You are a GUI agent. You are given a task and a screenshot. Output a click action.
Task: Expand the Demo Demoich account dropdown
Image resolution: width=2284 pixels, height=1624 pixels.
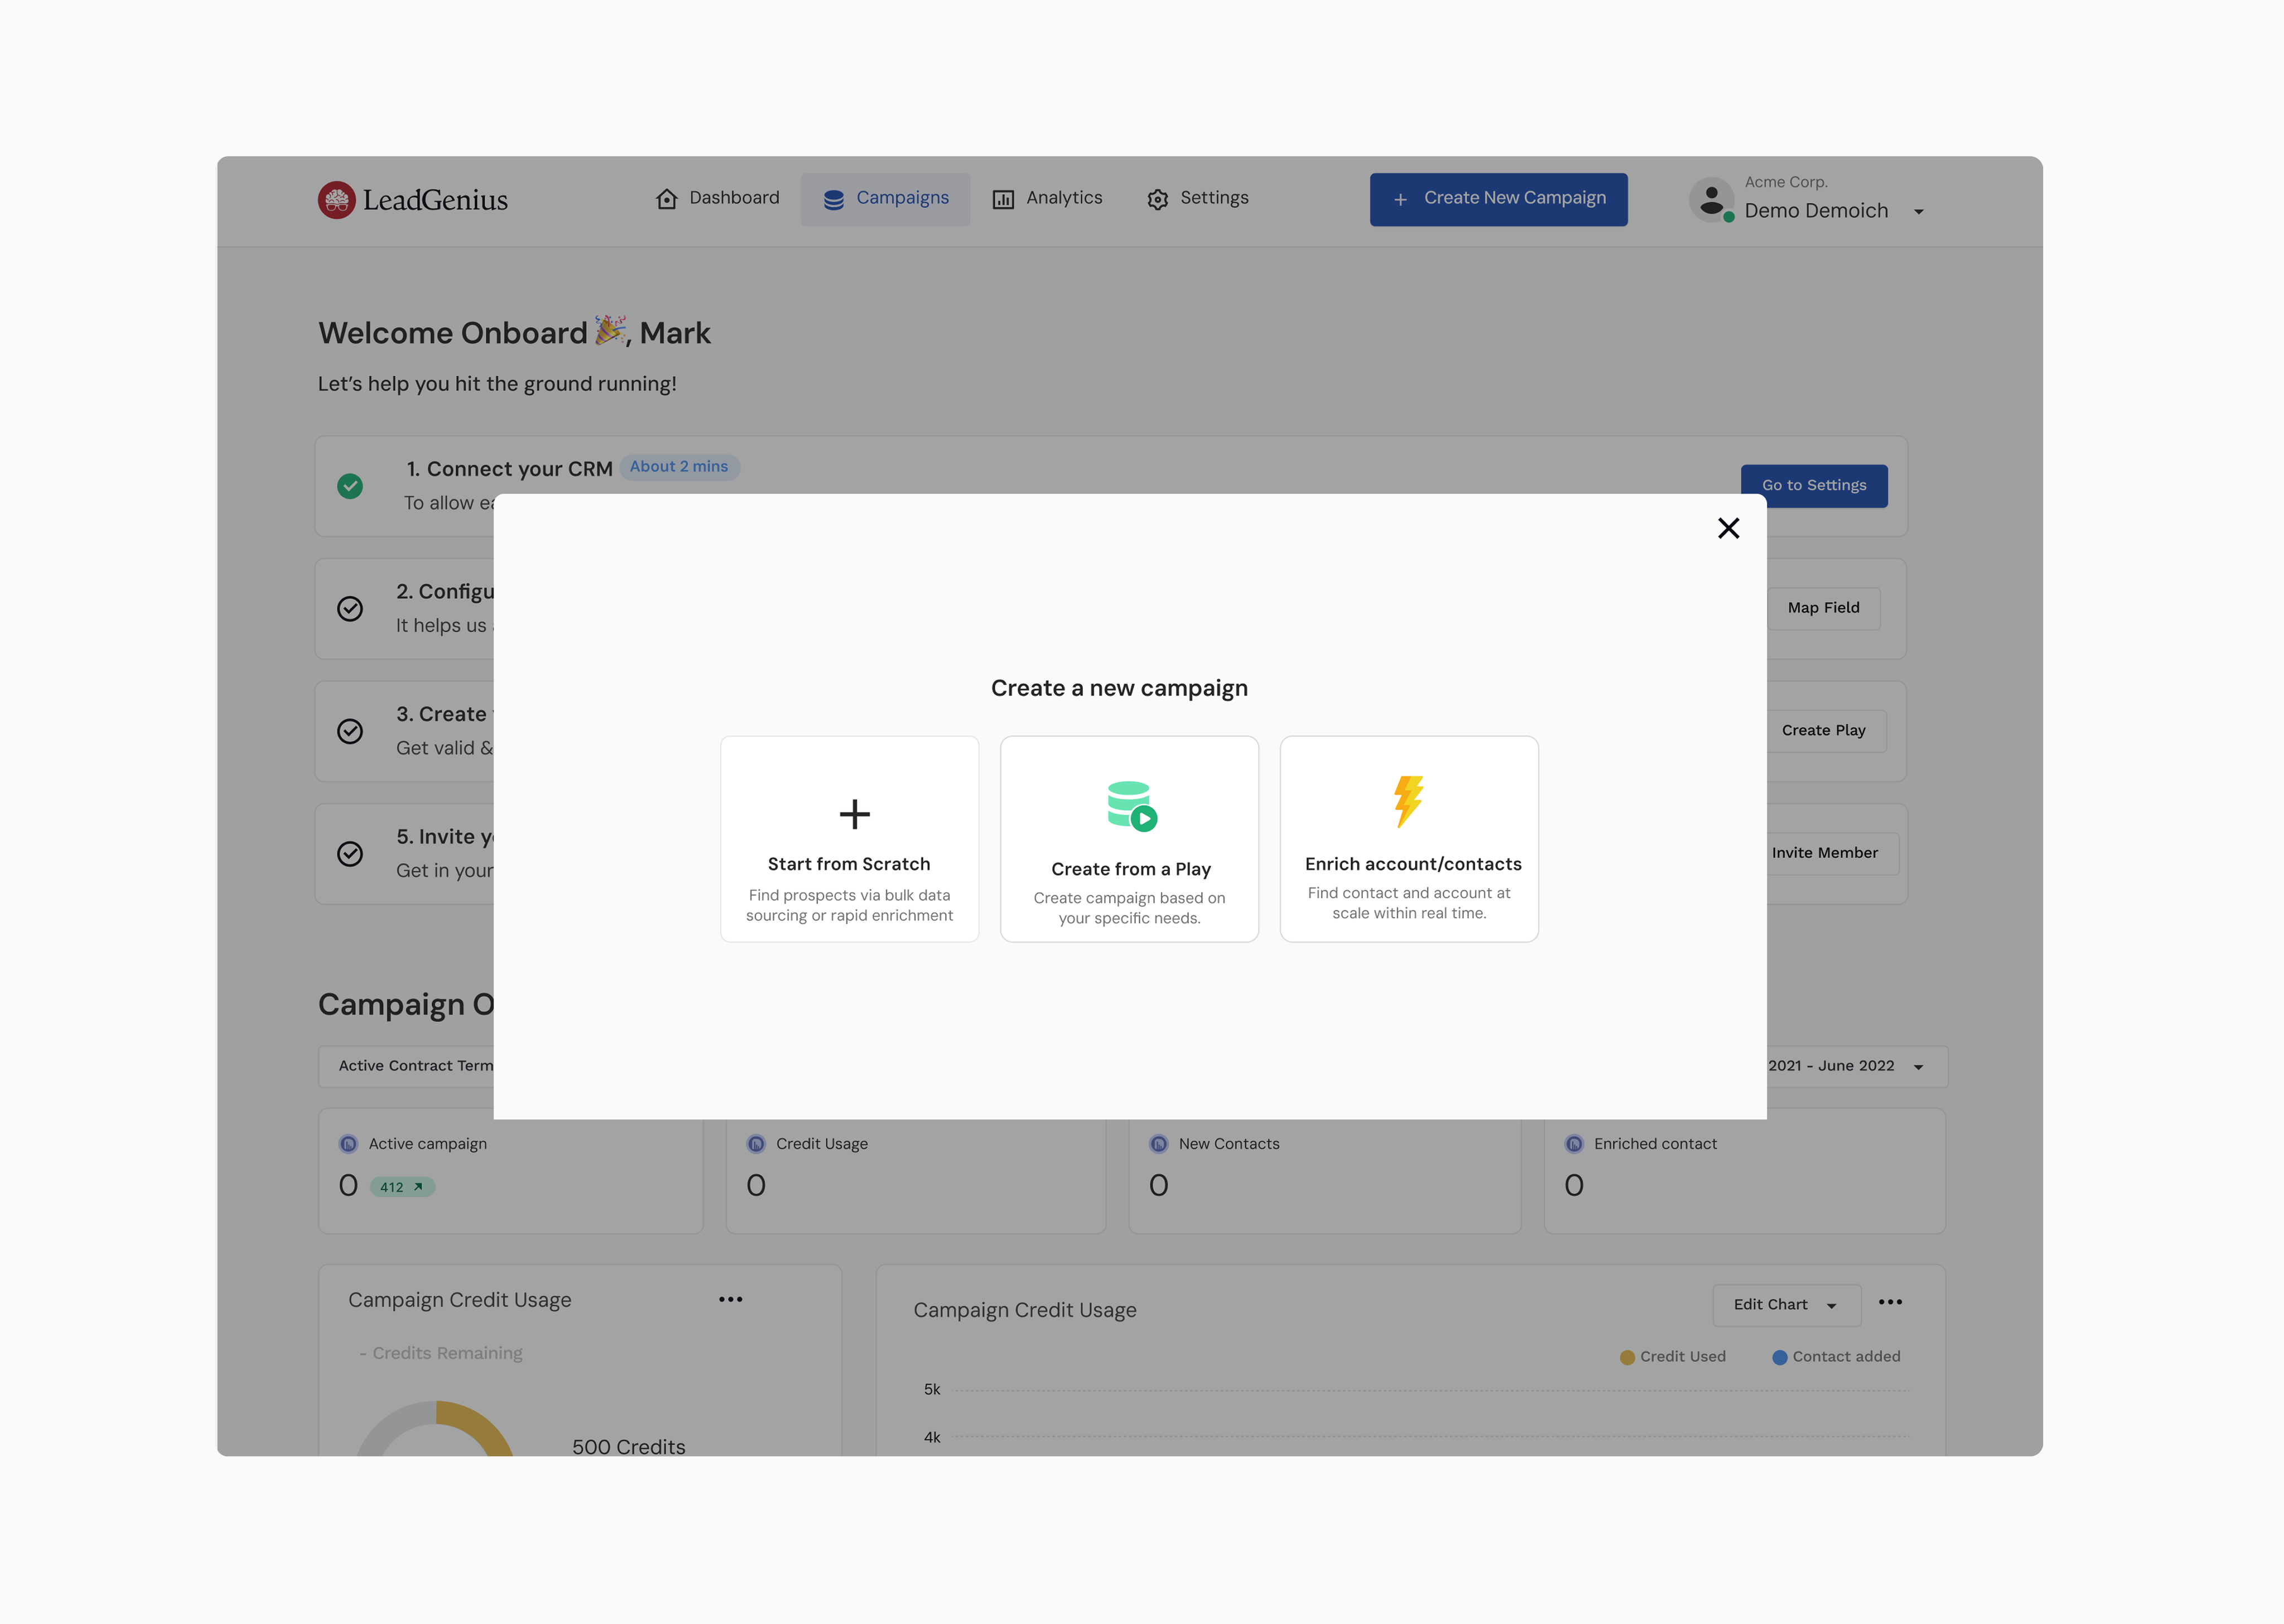pos(1918,212)
